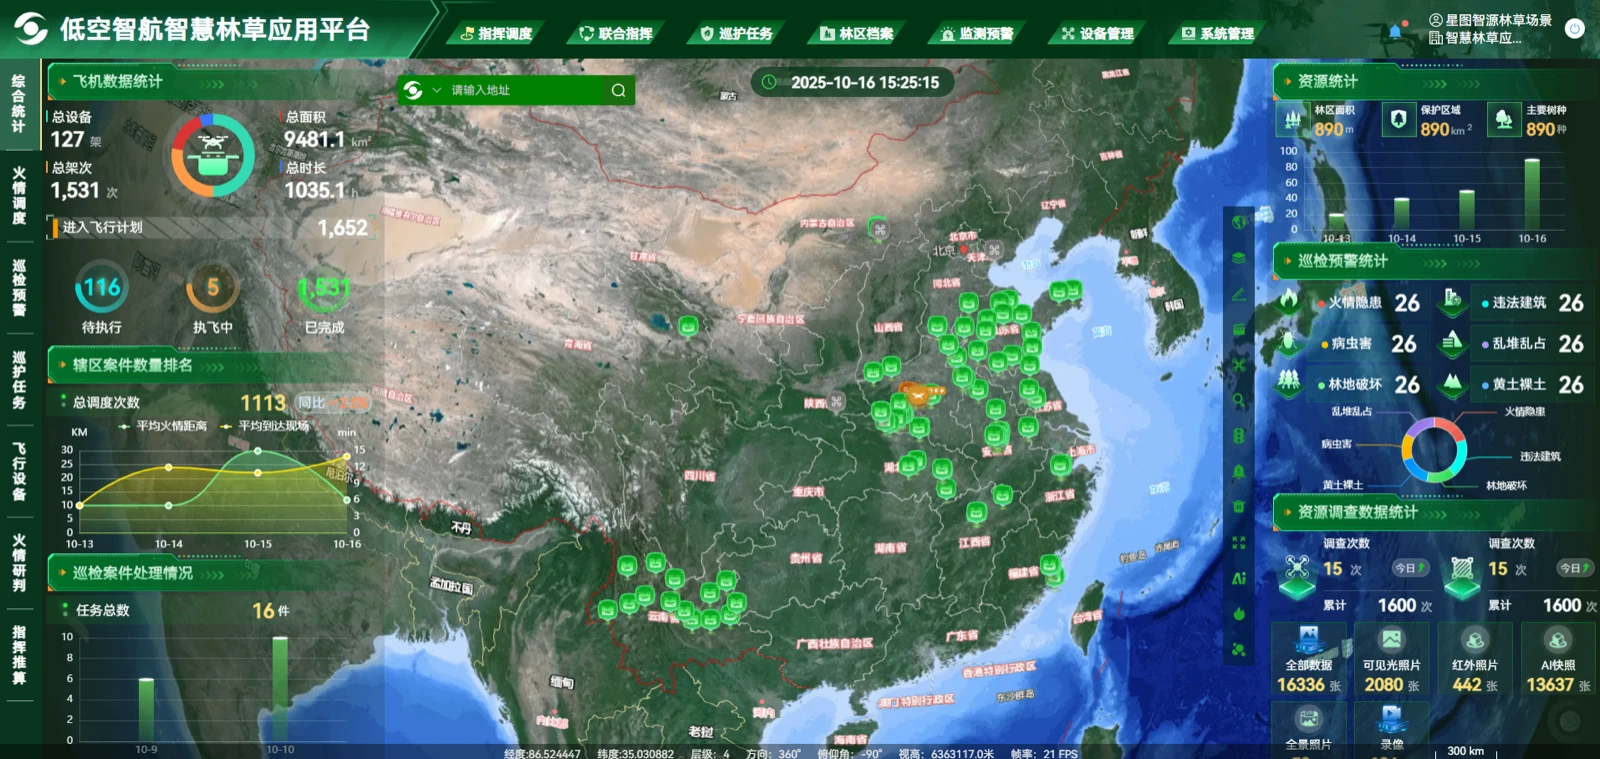Switch to 火情调度 sidebar tab

18,196
